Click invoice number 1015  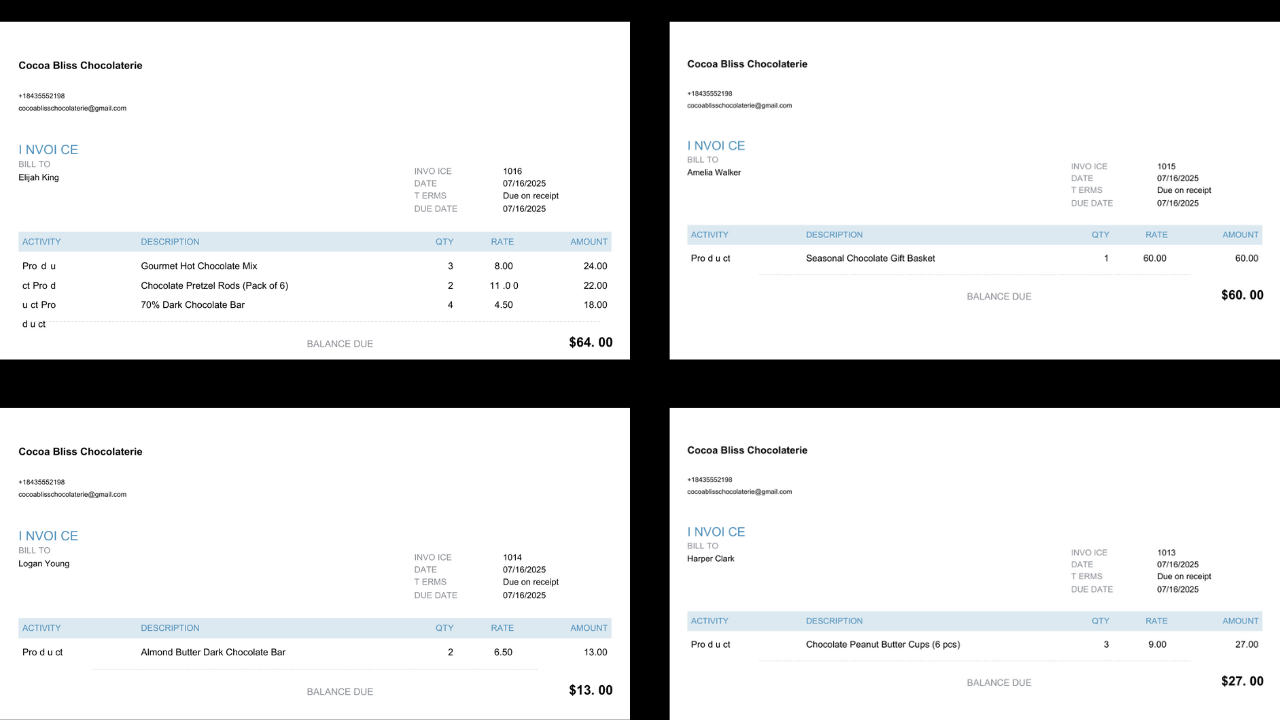(1167, 167)
